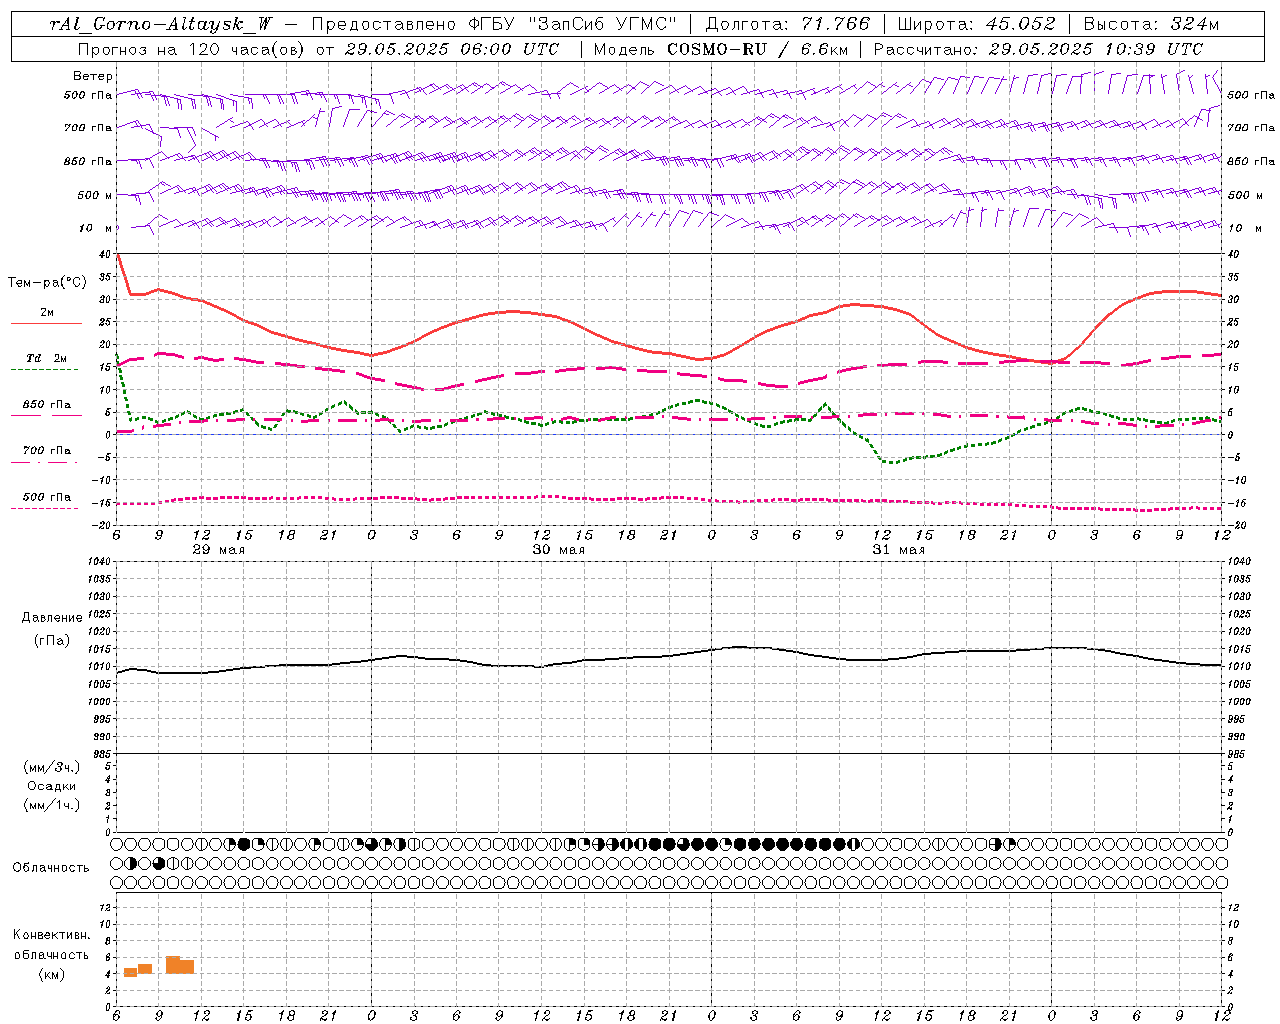The width and height of the screenshot is (1280, 1024).
Task: Select the 10 м wind level label on left
Action: [95, 228]
